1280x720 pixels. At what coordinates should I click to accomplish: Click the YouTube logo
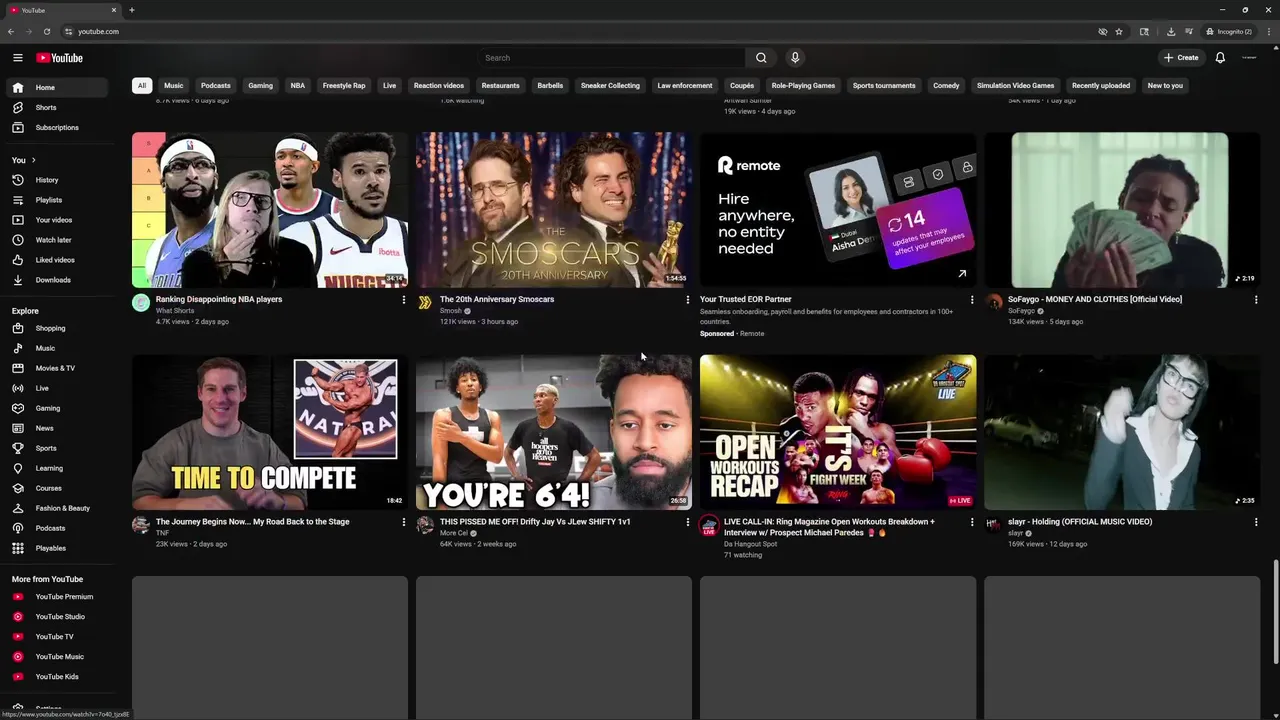tap(60, 58)
